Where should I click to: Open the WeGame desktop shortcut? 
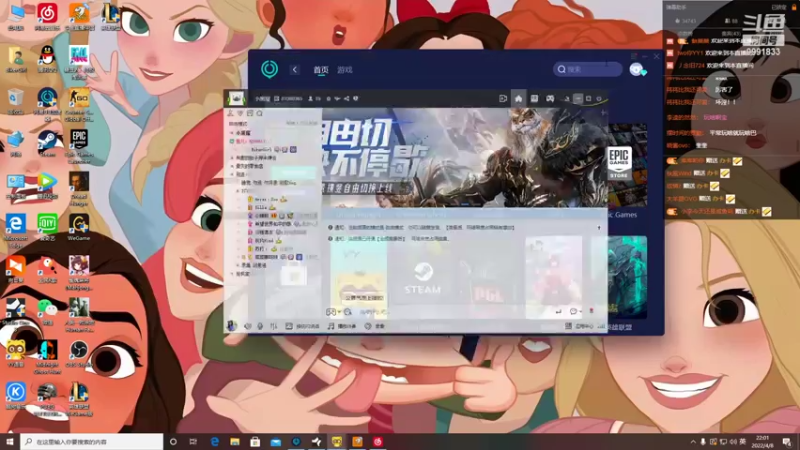tap(79, 227)
